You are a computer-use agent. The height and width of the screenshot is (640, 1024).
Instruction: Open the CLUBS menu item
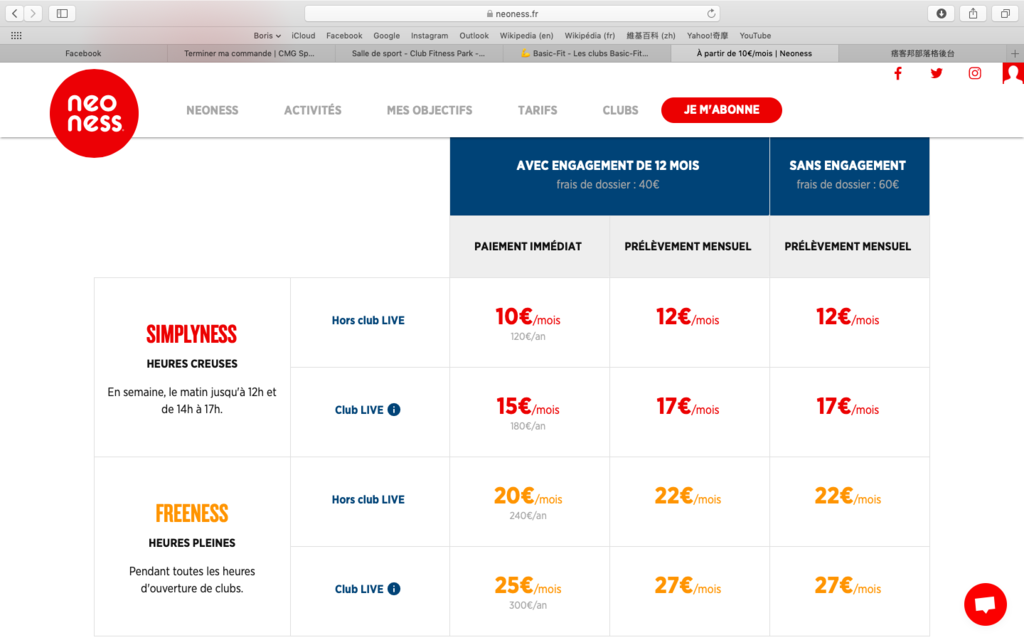coord(620,110)
